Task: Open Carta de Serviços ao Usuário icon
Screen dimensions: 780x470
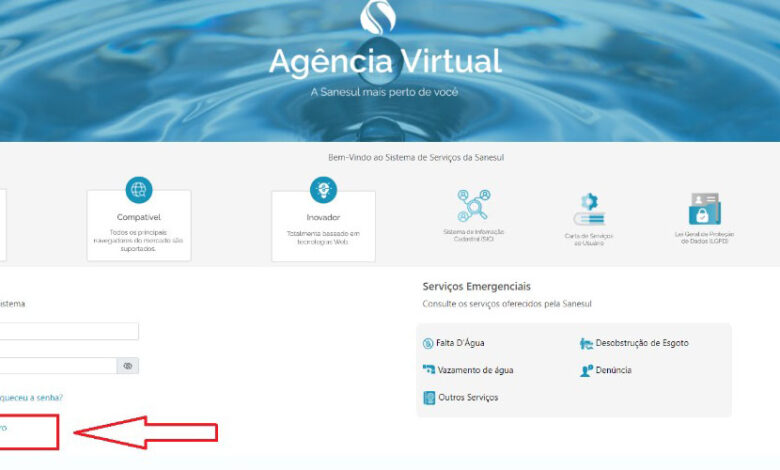Action: coord(589,210)
